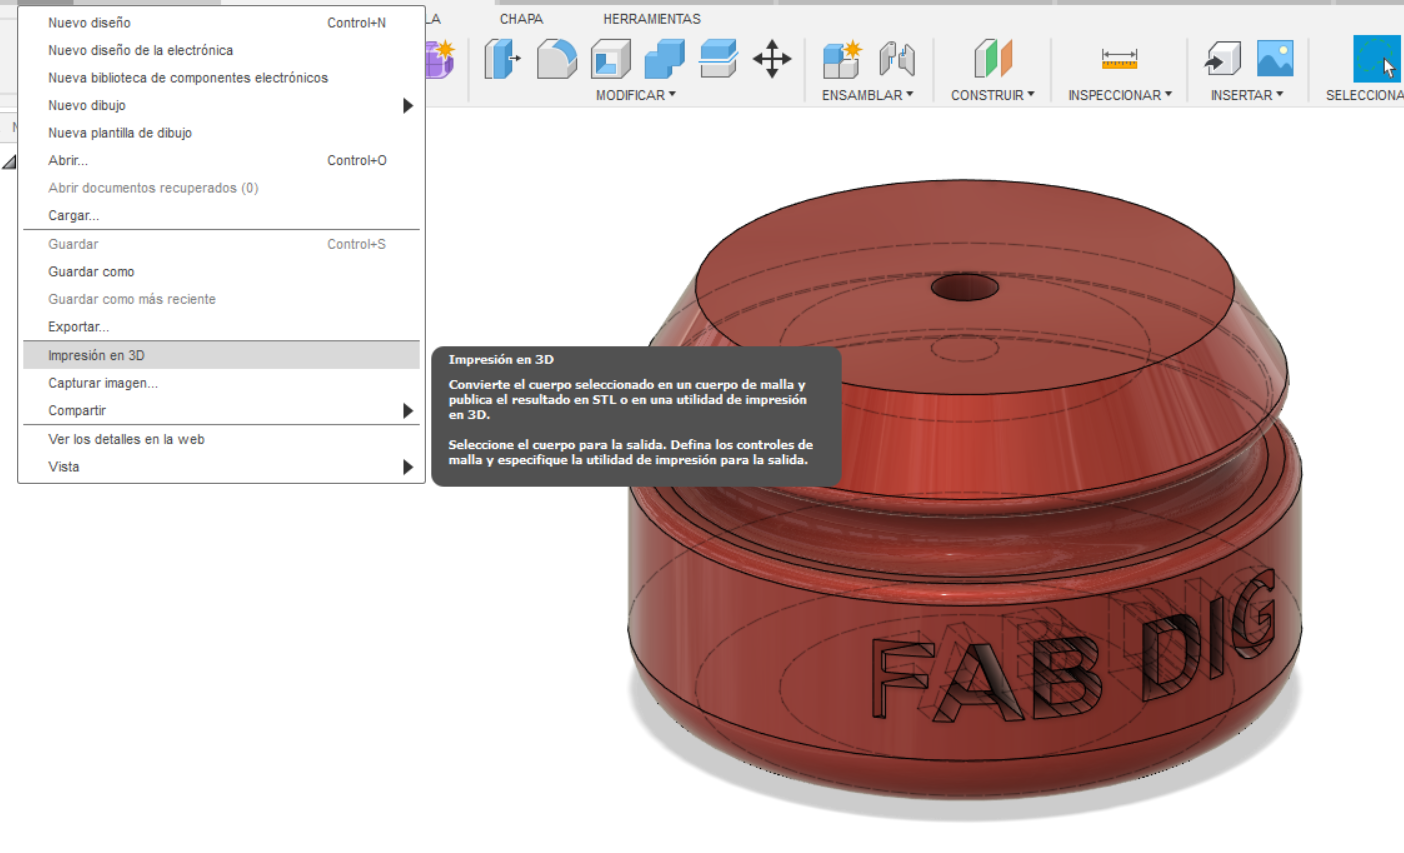Click the Control+O shortcut text
Image resolution: width=1404 pixels, height=853 pixels.
pos(357,160)
